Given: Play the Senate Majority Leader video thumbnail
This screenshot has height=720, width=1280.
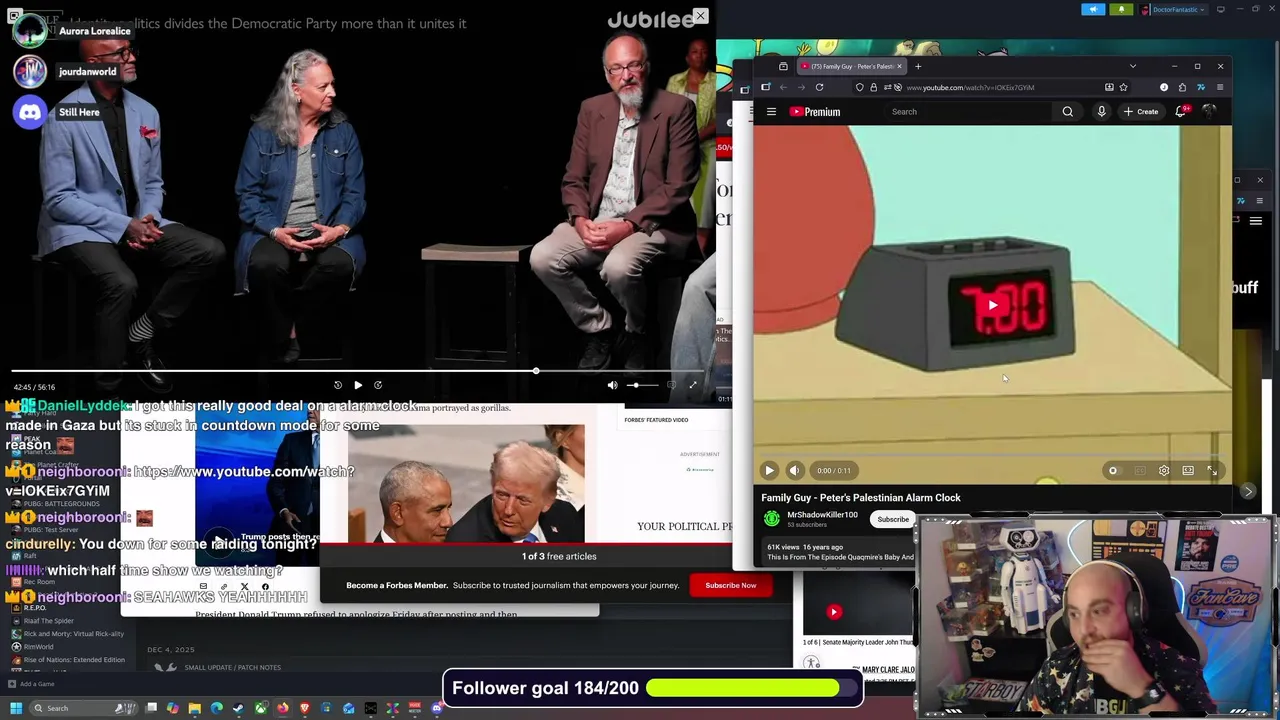Looking at the screenshot, I should pos(834,612).
